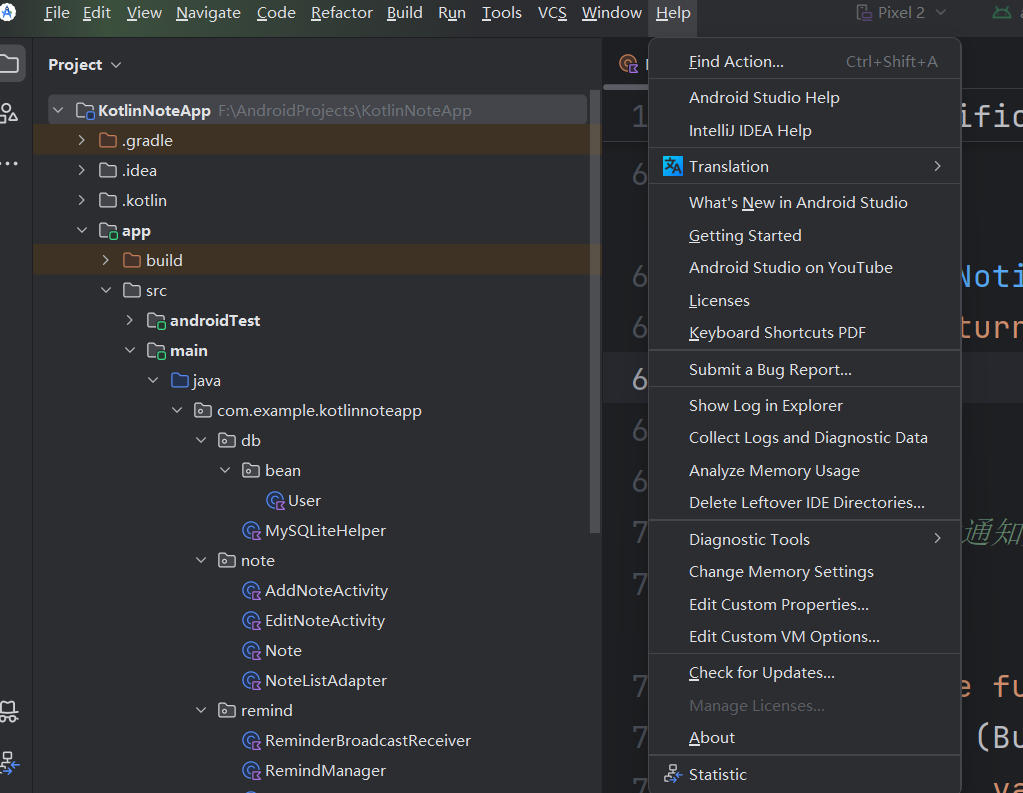Choose Check for Updates
Viewport: 1023px width, 793px height.
(x=805, y=673)
